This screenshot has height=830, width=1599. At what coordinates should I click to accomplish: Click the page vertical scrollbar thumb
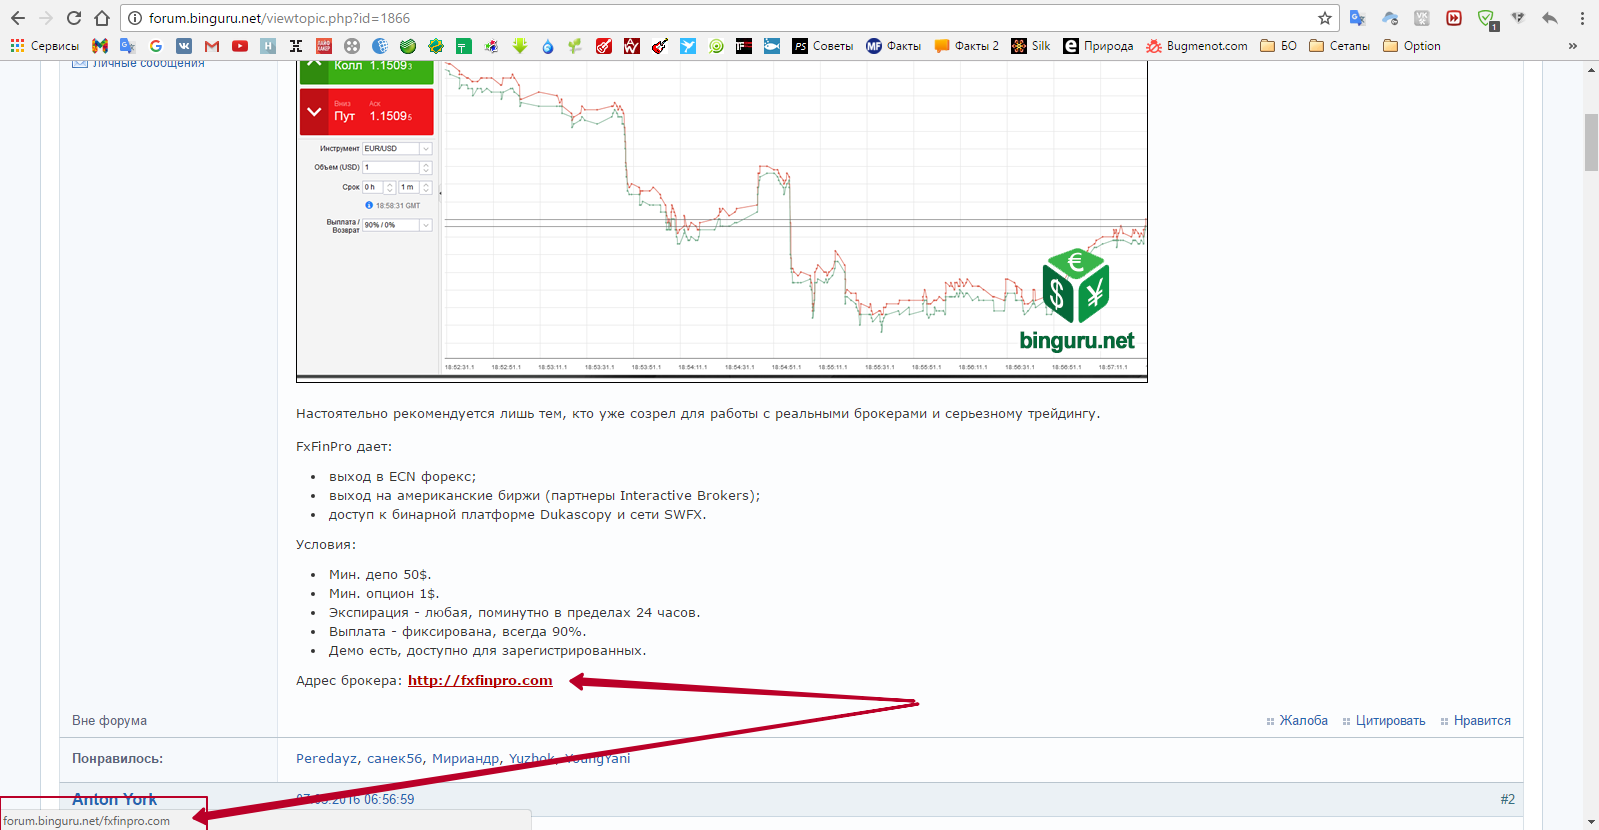click(1591, 143)
